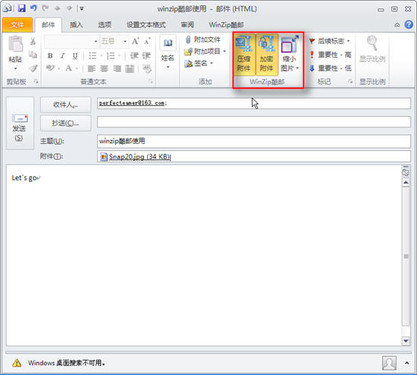The image size is (417, 375).
Task: Click the font color A button
Action: coord(69,68)
